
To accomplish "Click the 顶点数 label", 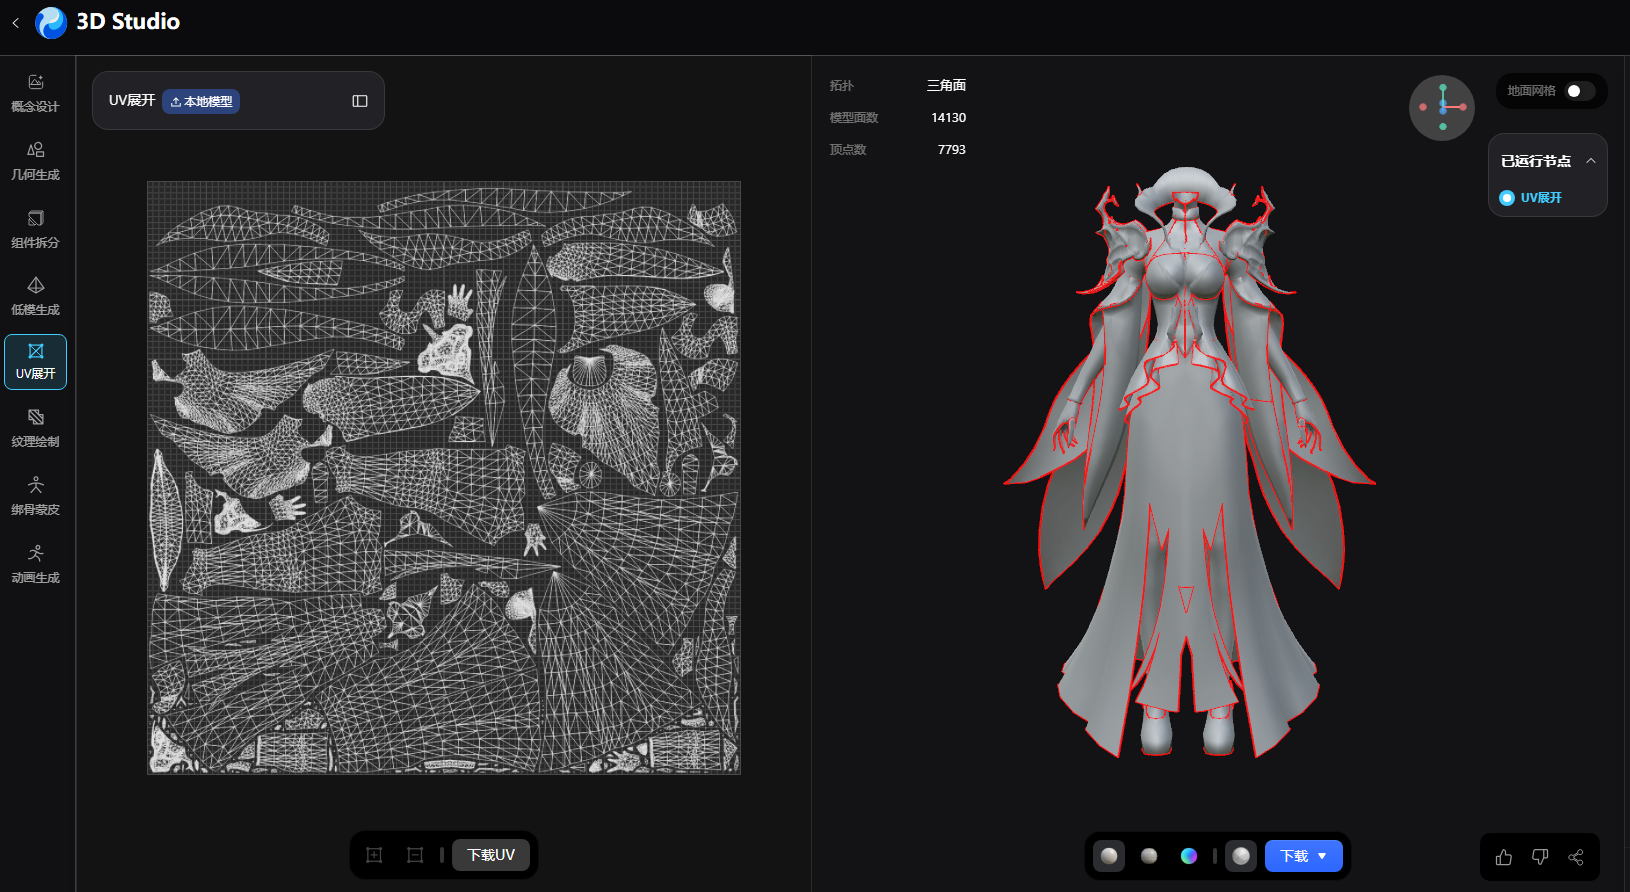I will pos(848,150).
